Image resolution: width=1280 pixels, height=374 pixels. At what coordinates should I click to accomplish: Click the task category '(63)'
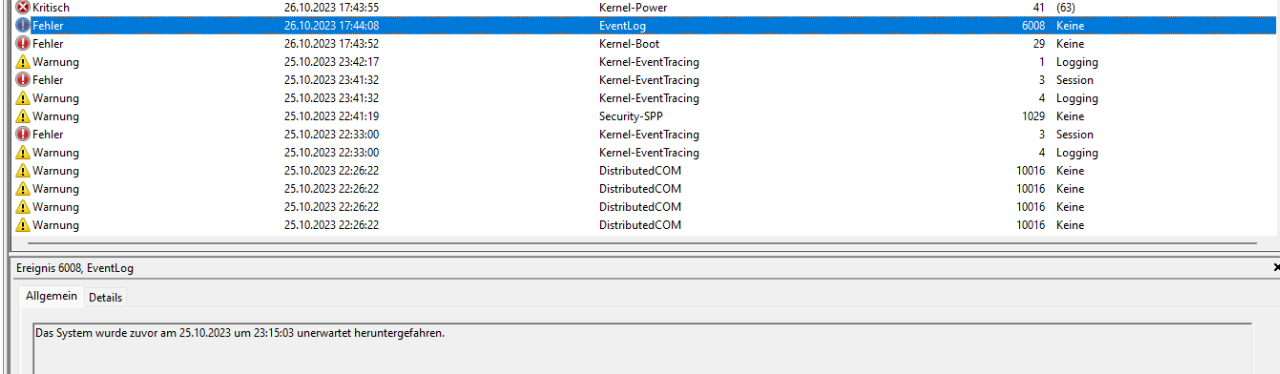[1066, 7]
